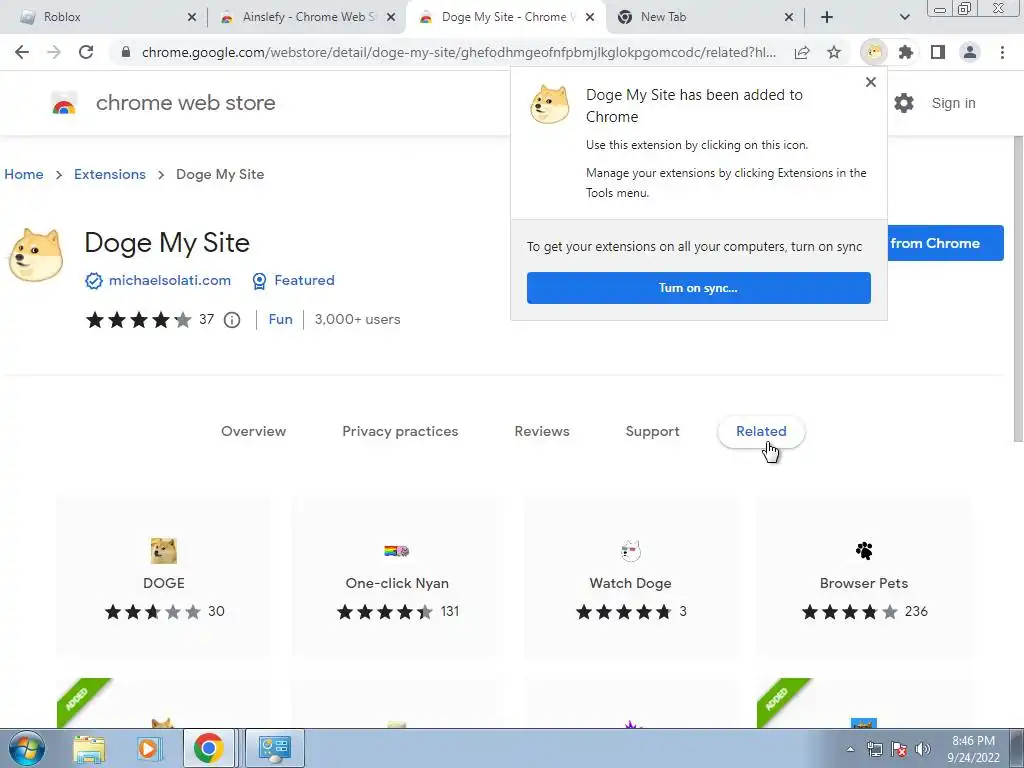Go back with the browser back arrow

(x=22, y=52)
